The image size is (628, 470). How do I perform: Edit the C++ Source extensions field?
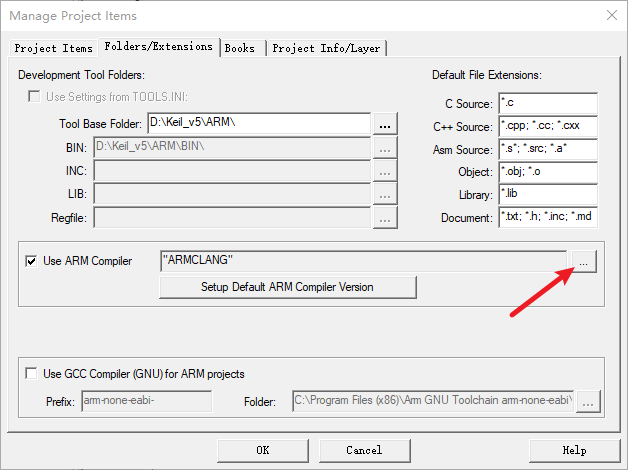coord(548,126)
